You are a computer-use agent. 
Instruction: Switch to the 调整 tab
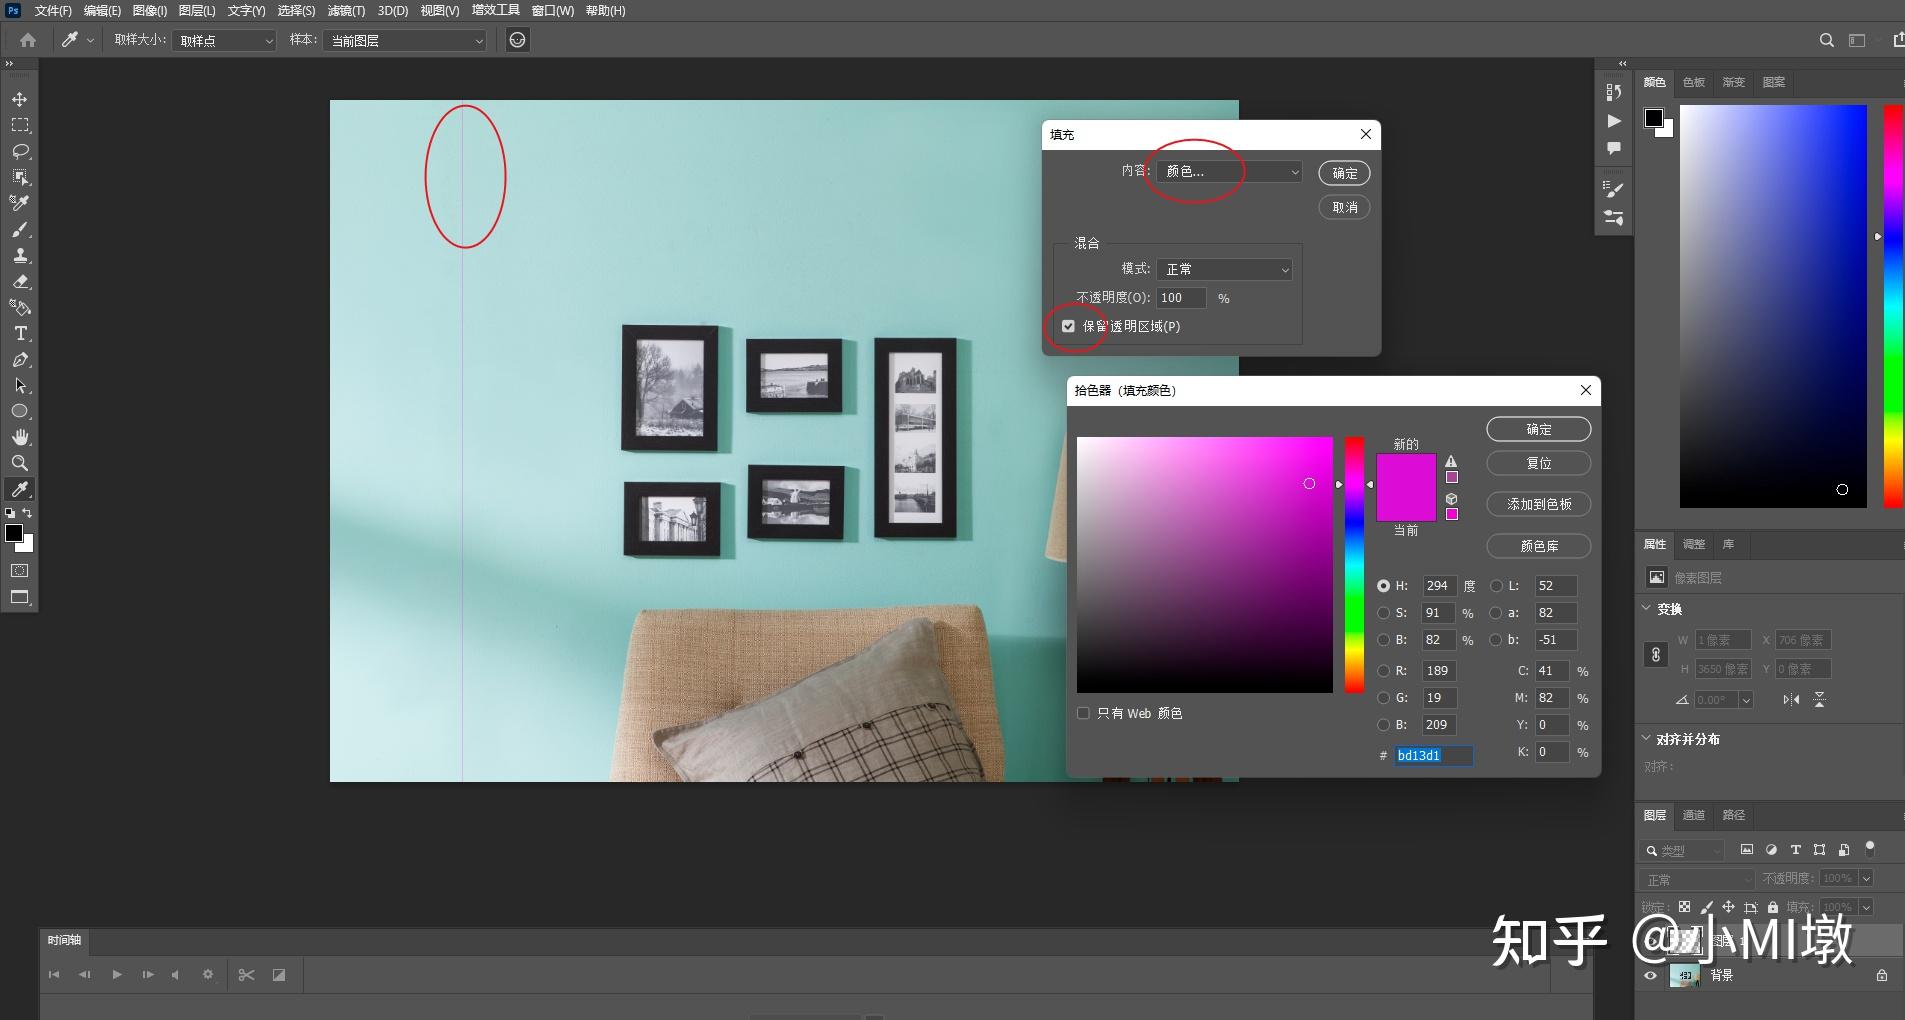coord(1694,544)
